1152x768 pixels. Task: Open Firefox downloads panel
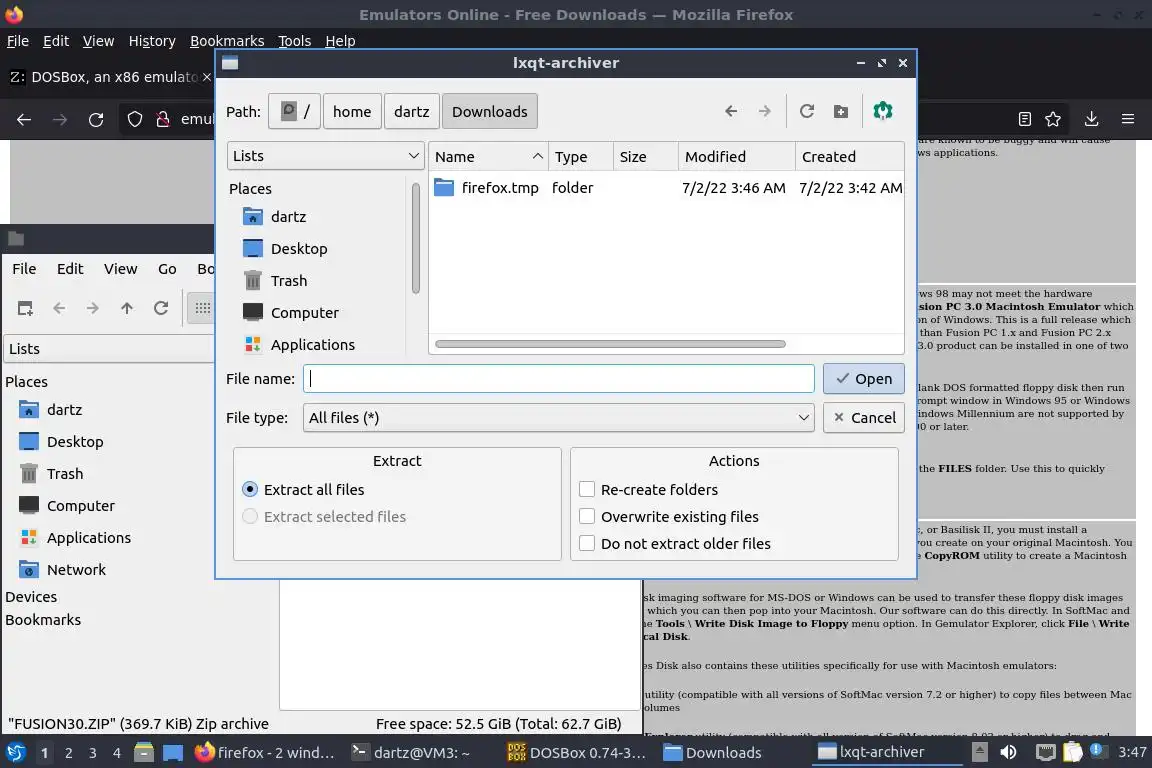(x=1091, y=119)
